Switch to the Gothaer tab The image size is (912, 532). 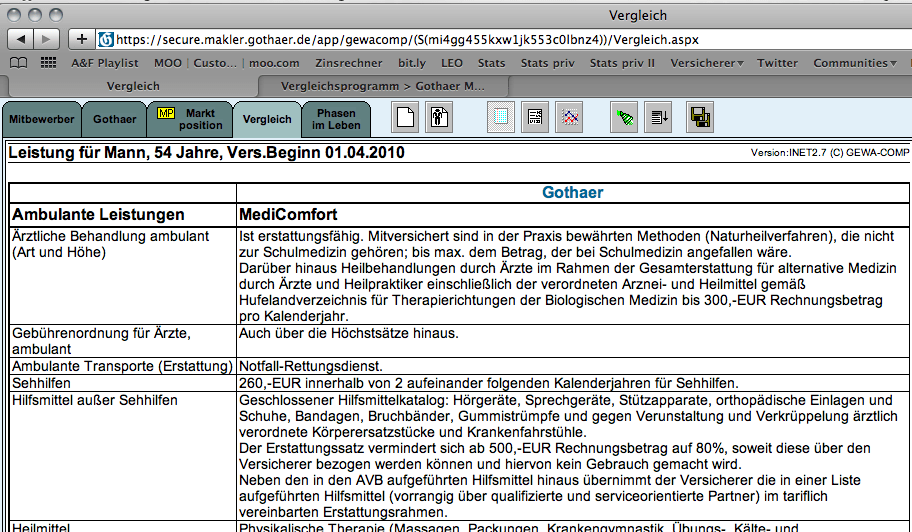pyautogui.click(x=115, y=119)
